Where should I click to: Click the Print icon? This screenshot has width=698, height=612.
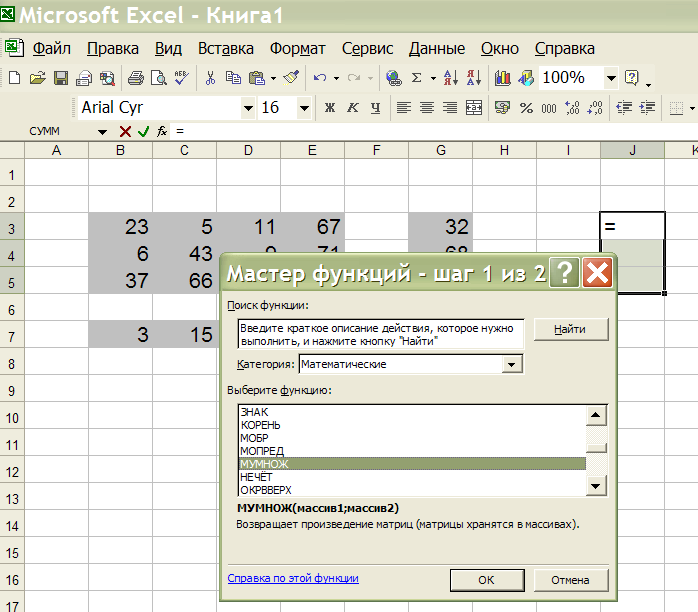135,78
